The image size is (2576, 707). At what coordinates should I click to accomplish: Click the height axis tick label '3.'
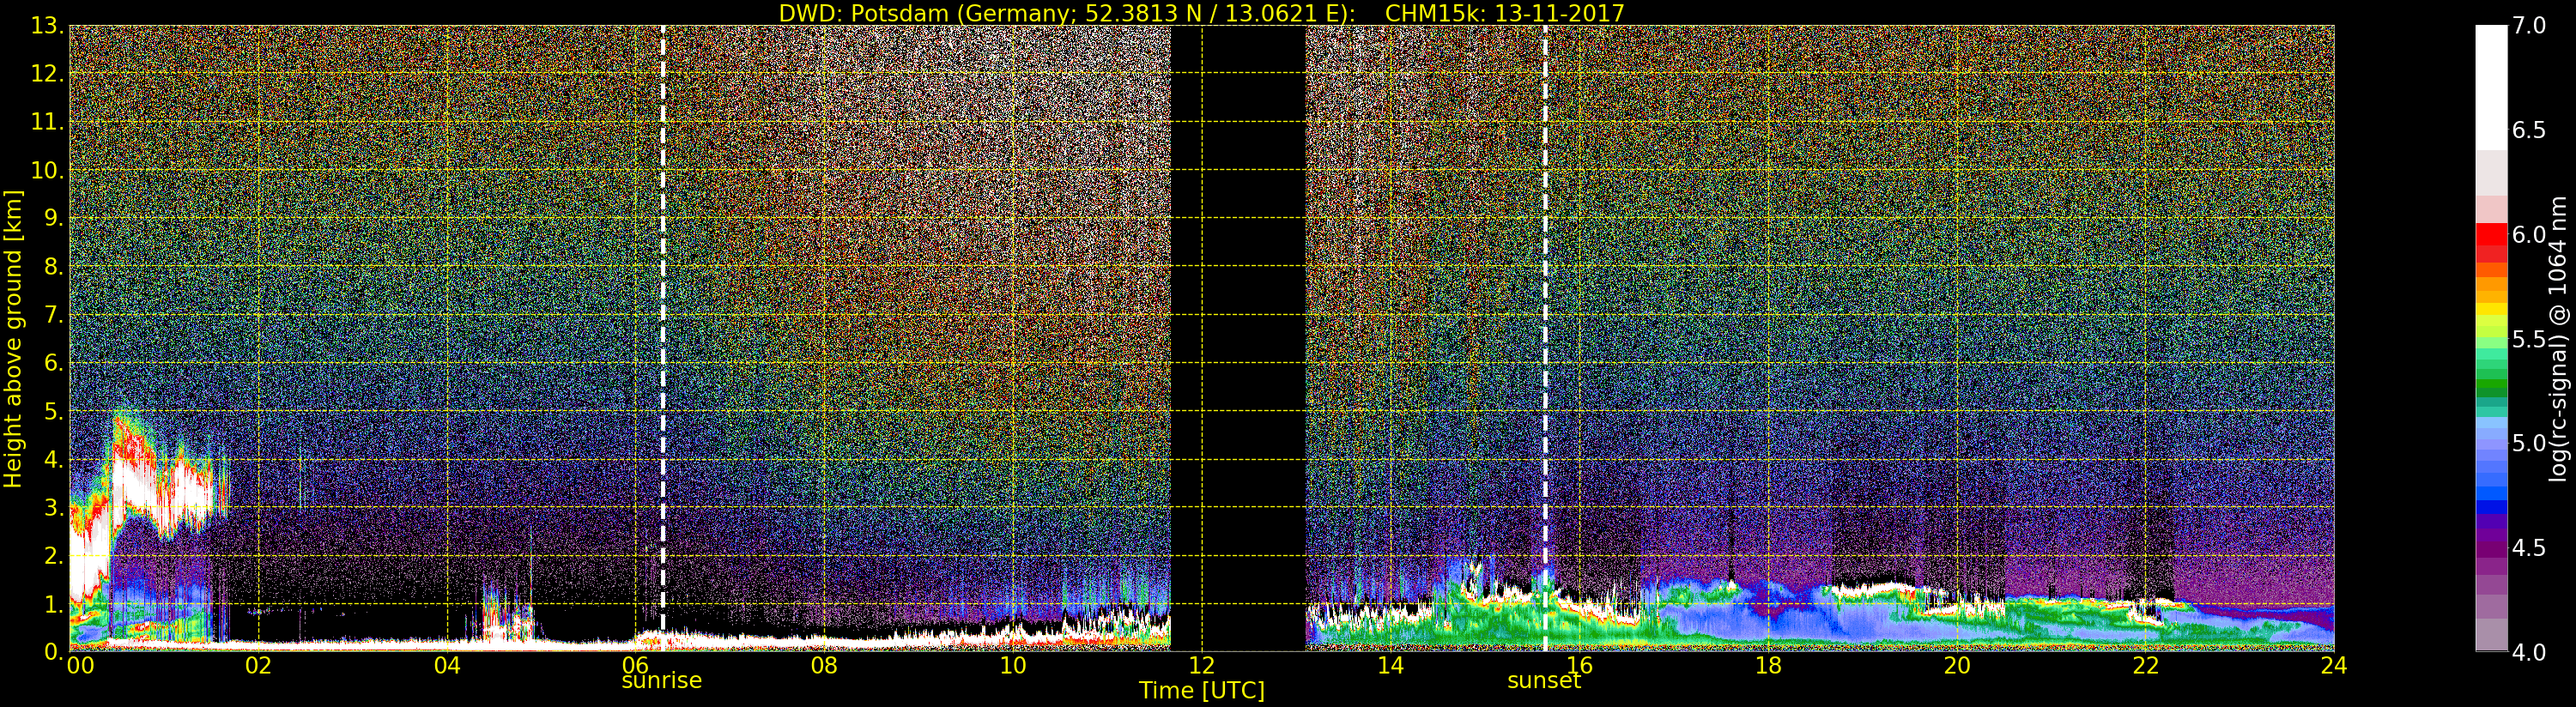(x=54, y=507)
